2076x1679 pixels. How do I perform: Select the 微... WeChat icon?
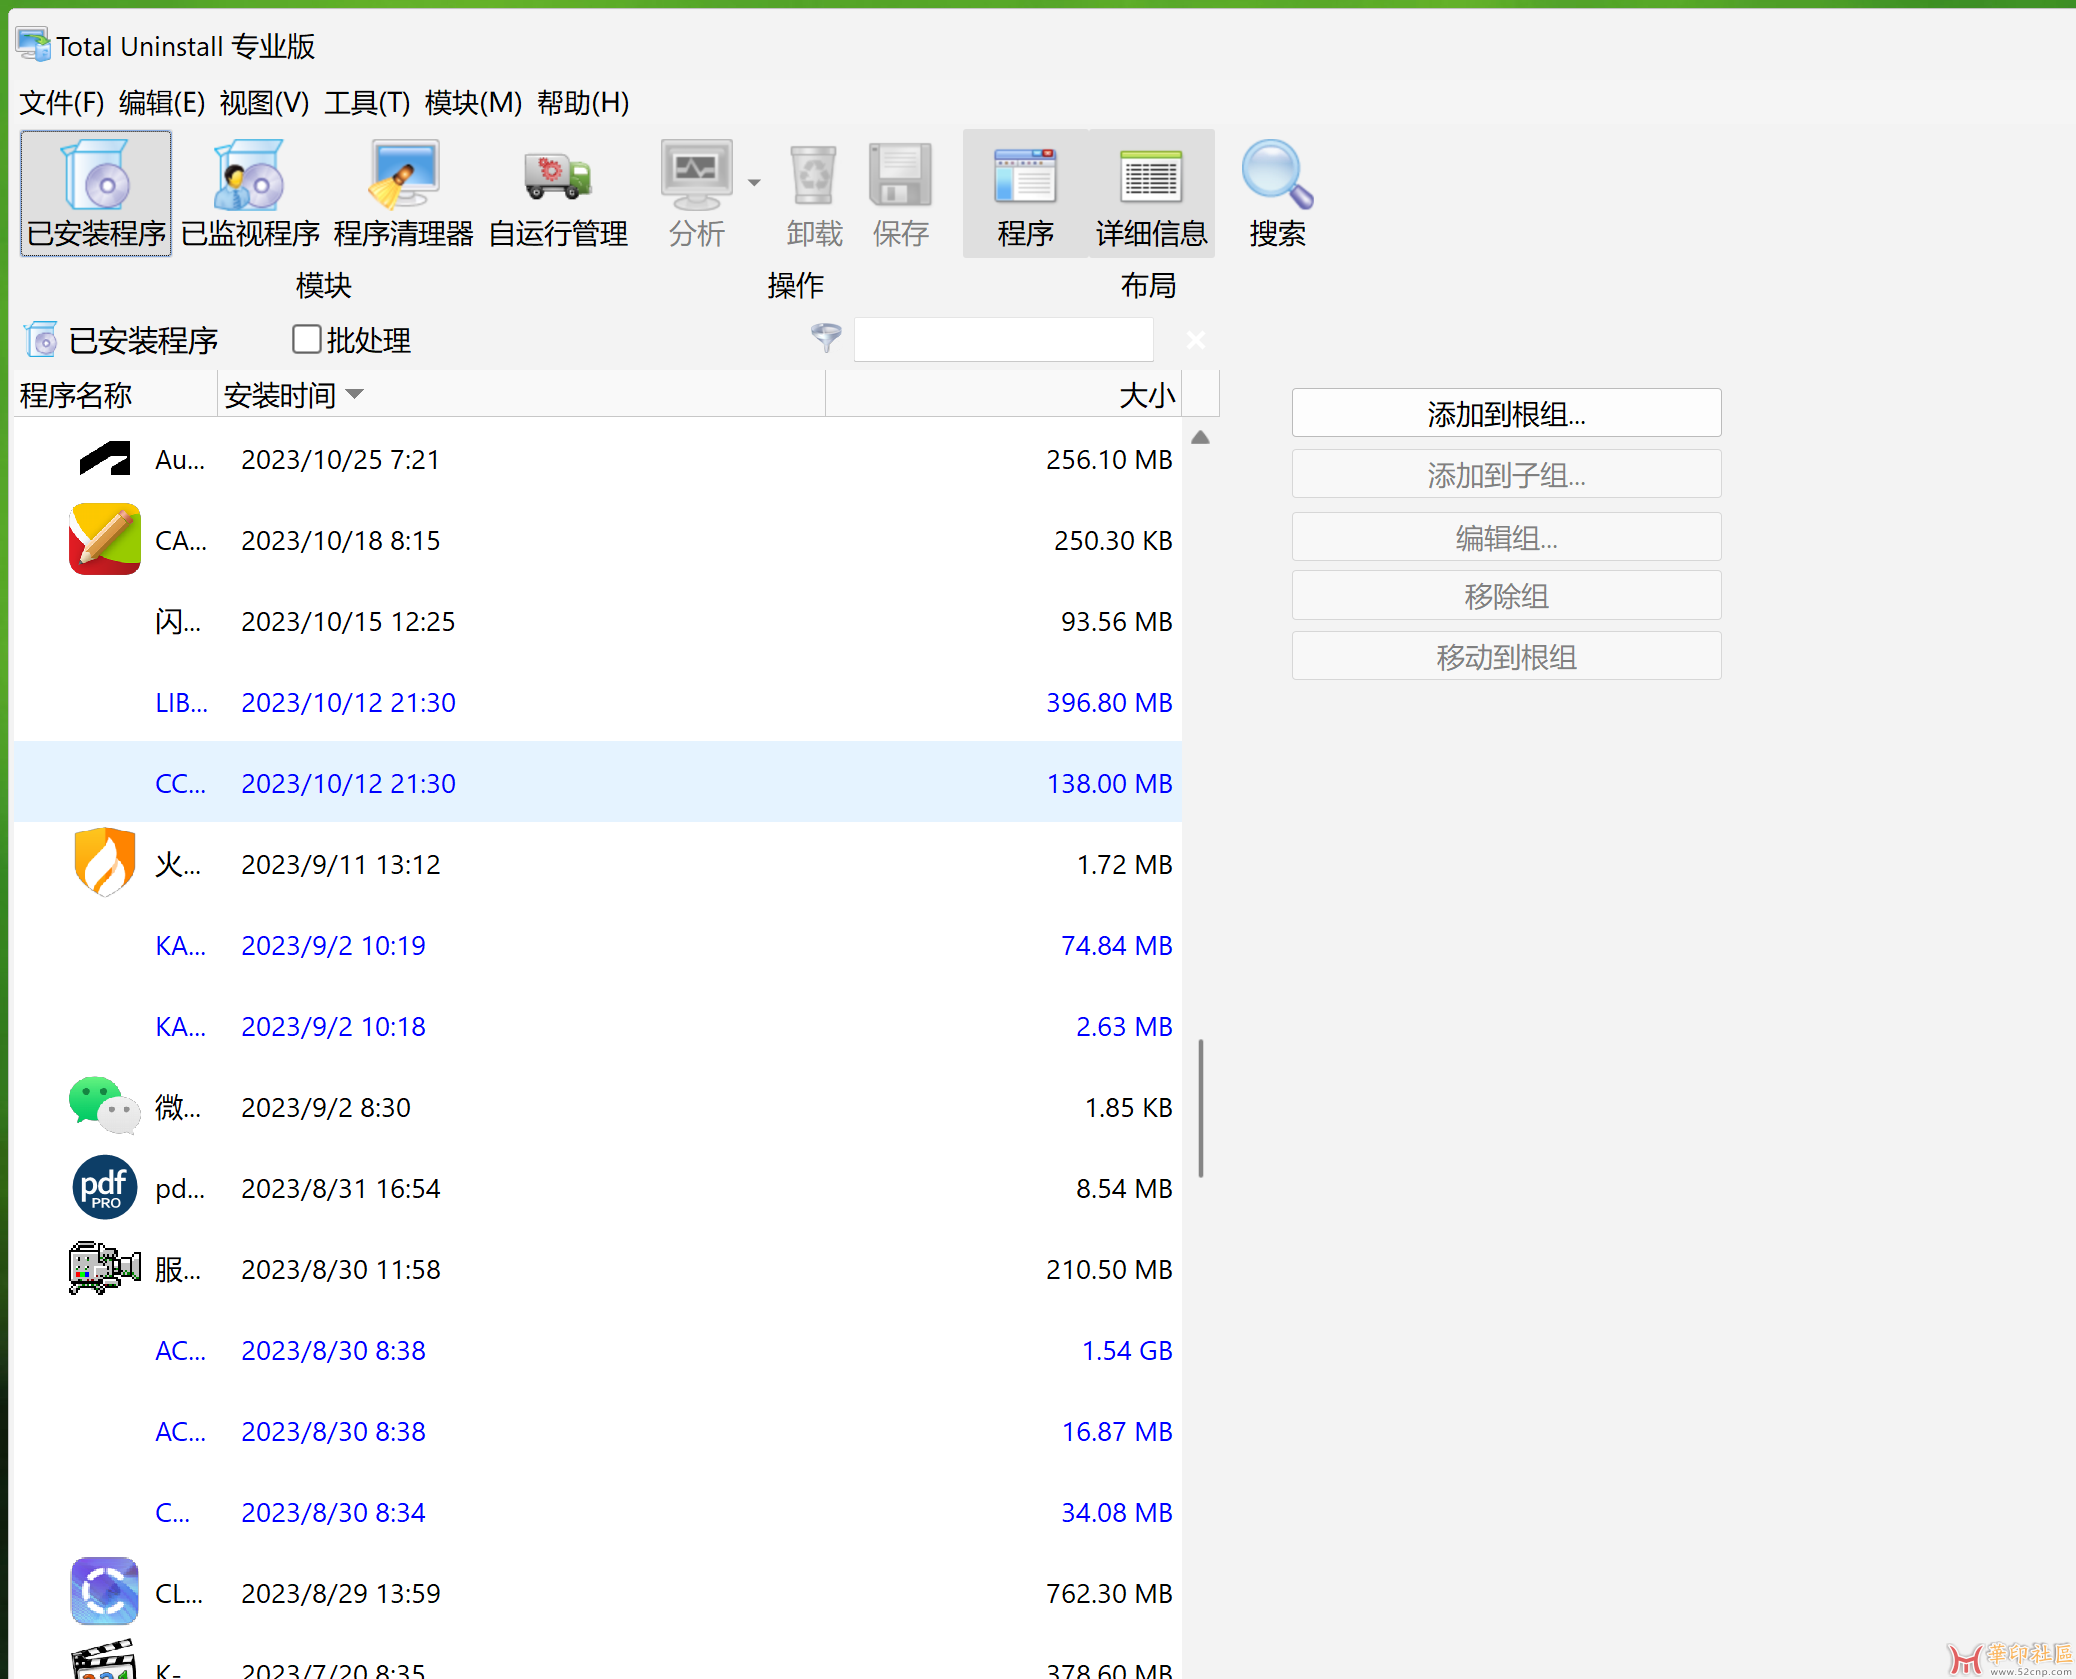click(105, 1105)
